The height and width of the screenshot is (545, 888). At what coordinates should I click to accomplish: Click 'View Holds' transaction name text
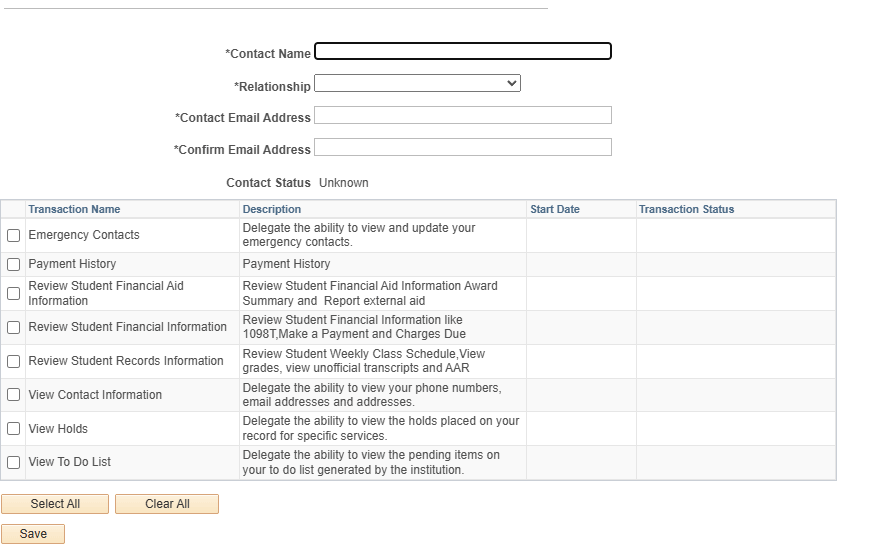click(58, 429)
